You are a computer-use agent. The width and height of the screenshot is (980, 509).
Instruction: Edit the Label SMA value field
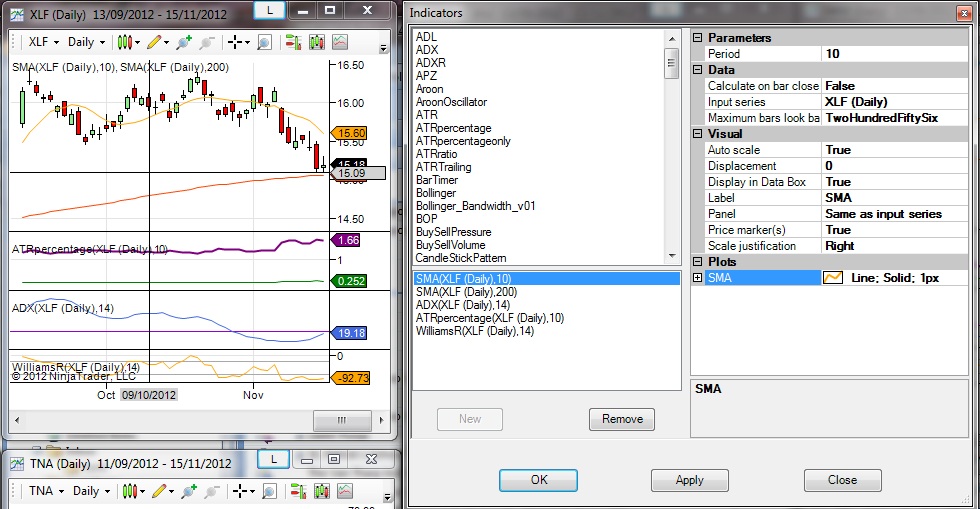pyautogui.click(x=894, y=198)
